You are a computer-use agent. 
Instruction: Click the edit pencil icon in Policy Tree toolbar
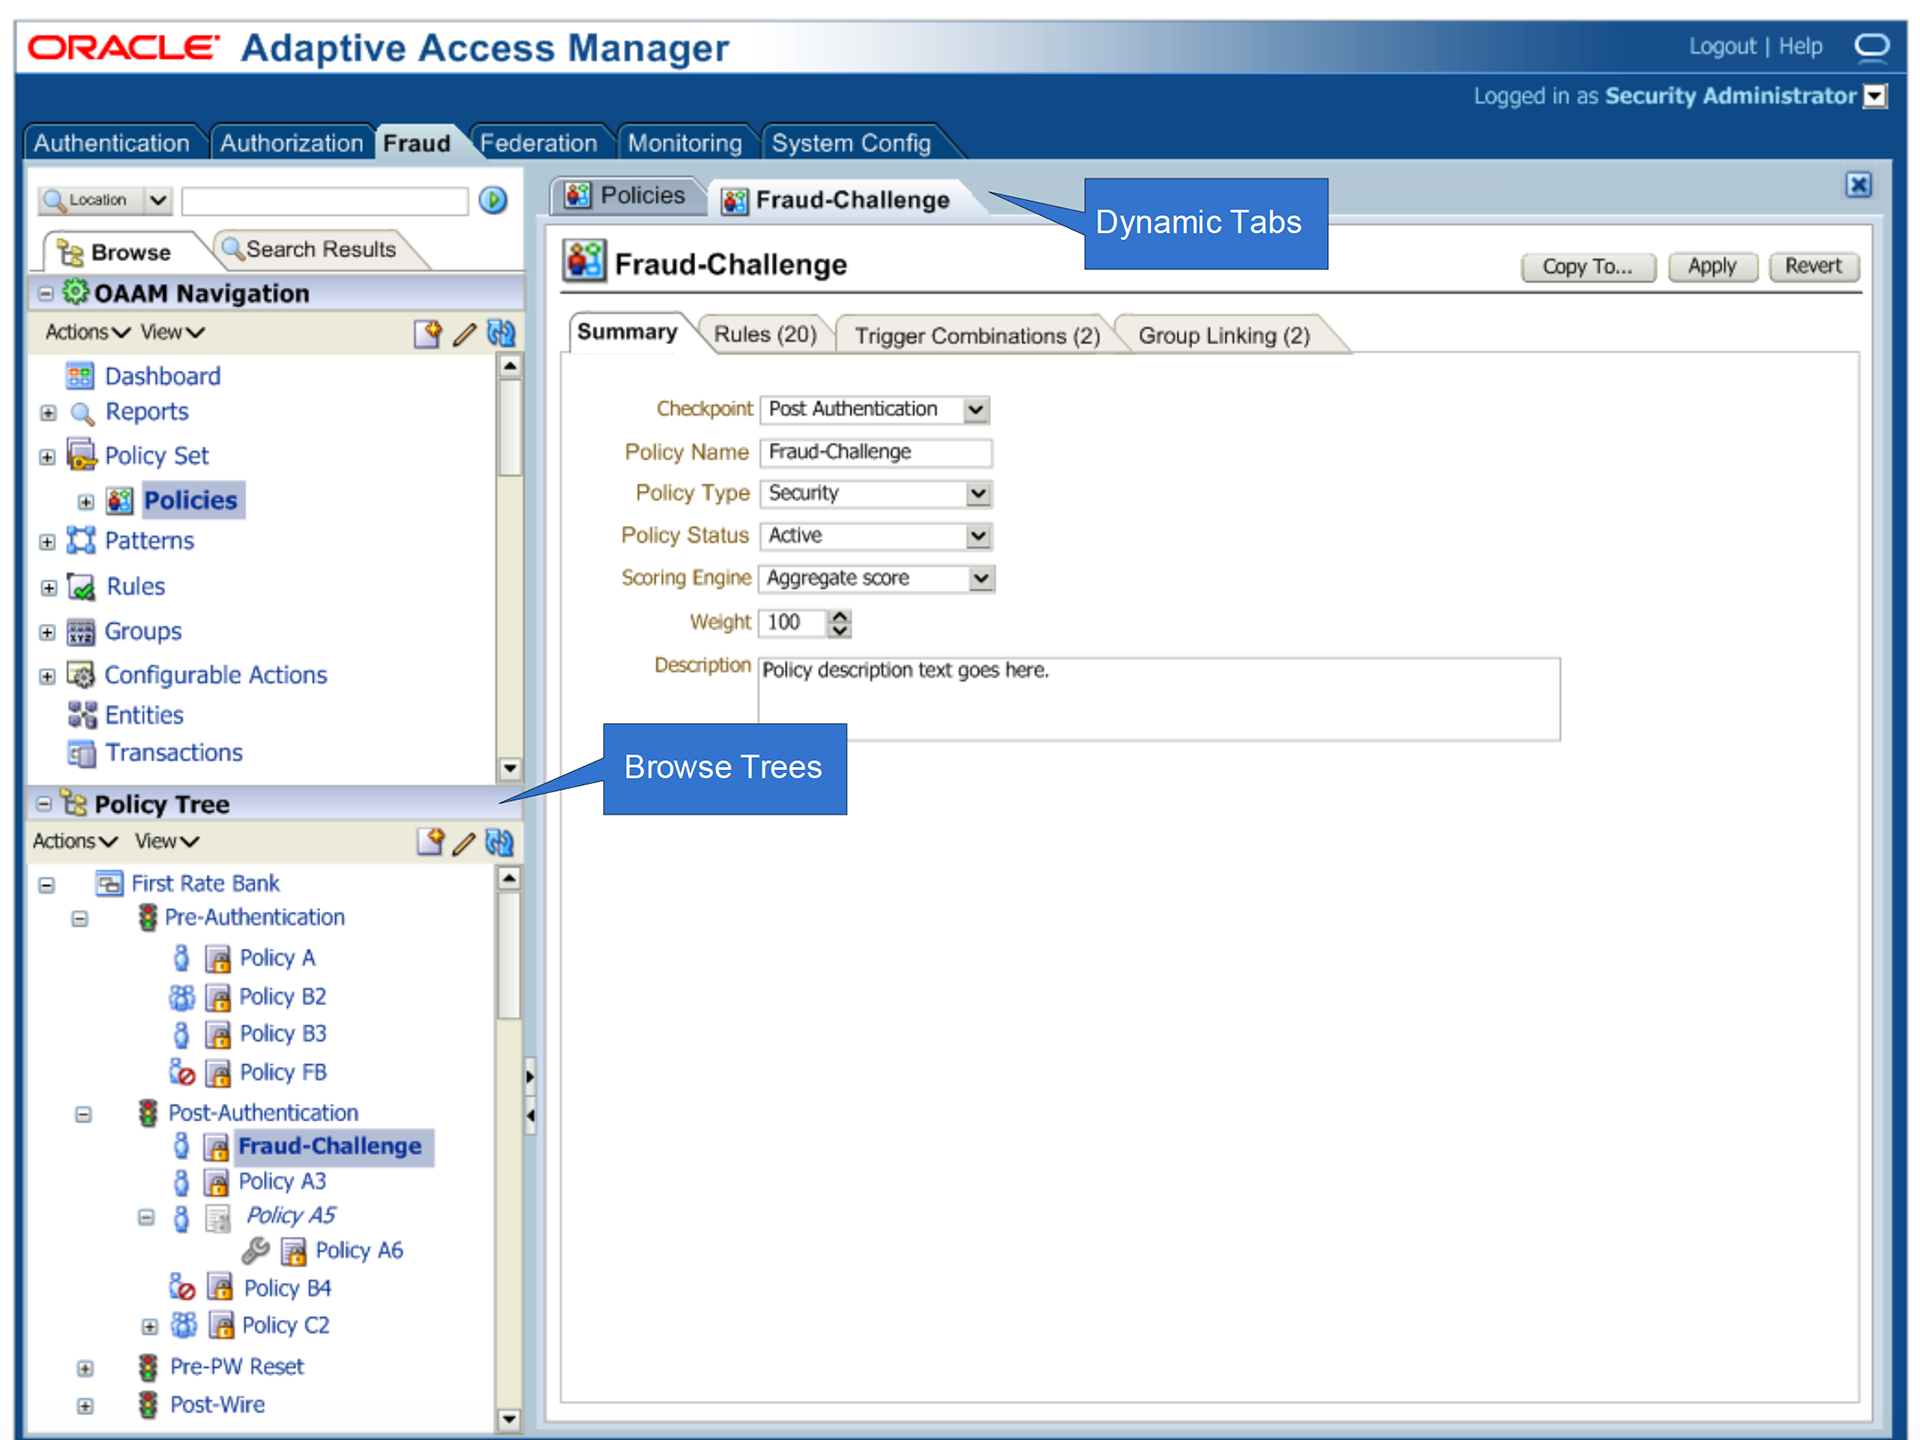(463, 843)
